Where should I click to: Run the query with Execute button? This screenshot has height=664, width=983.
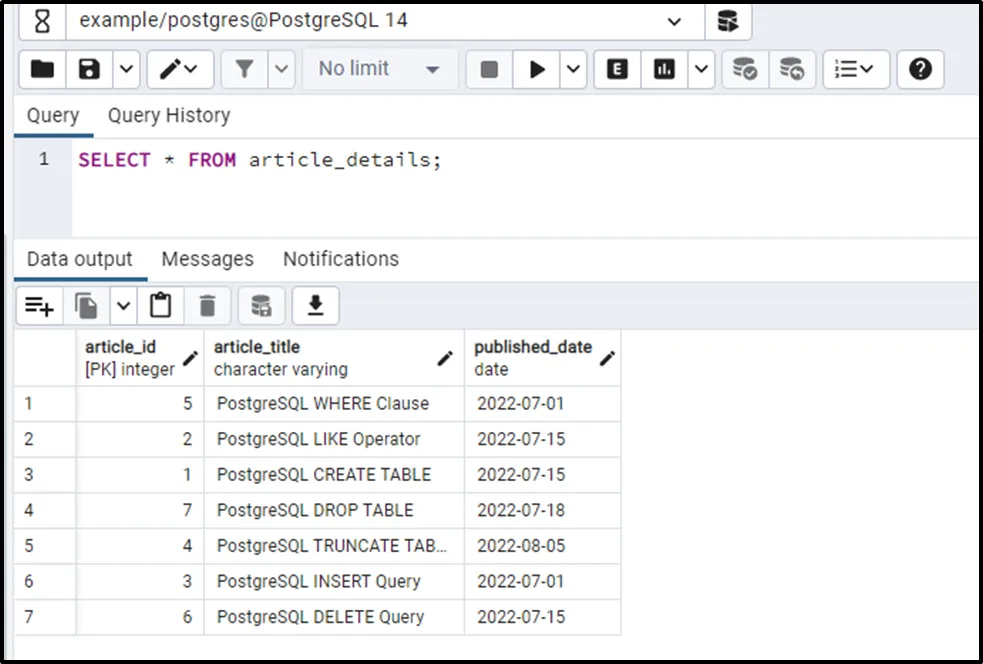pos(537,69)
